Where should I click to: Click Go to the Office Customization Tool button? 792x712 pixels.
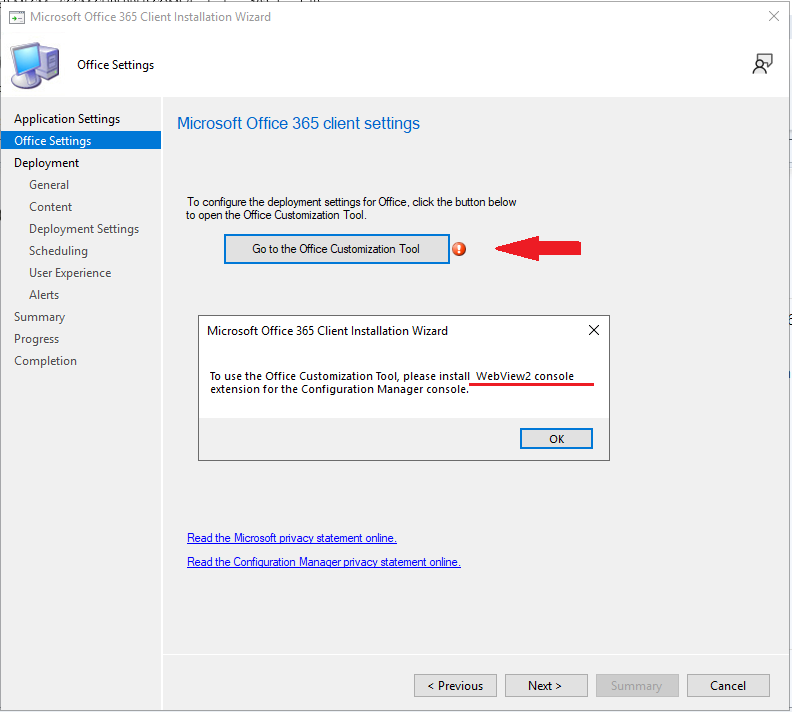coord(336,249)
